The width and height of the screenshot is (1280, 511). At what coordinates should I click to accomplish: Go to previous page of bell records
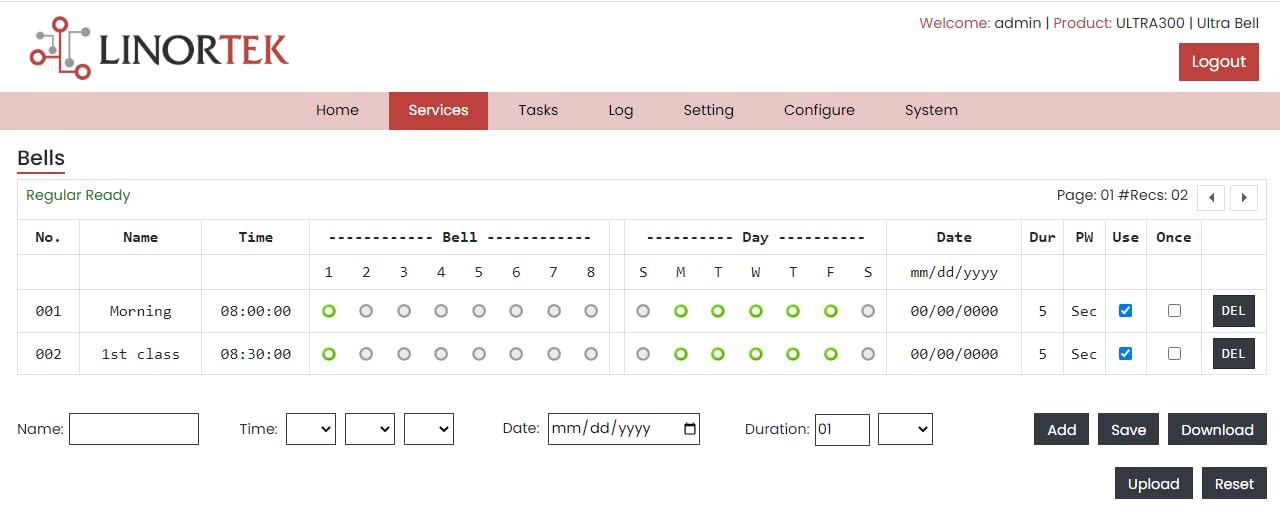tap(1211, 197)
